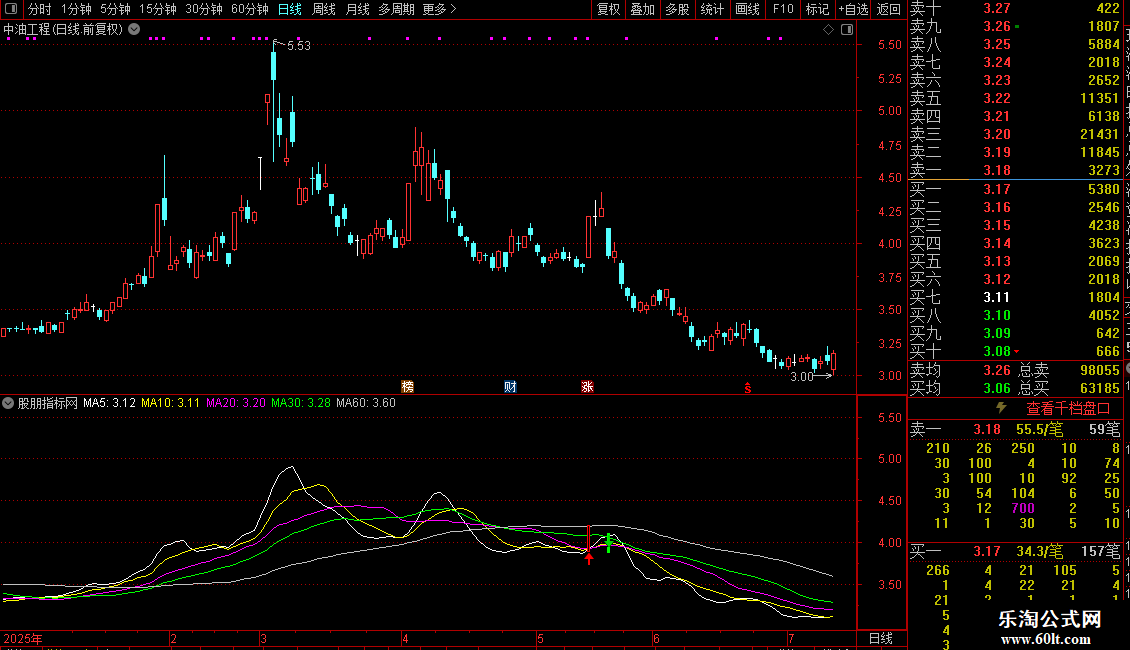This screenshot has width=1130, height=650.
Task: Open F10 company info
Action: pyautogui.click(x=783, y=9)
